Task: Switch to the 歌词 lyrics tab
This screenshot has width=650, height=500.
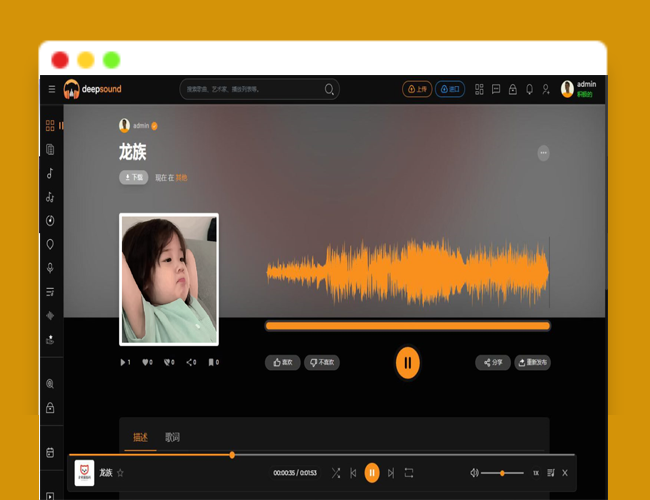Action: [x=173, y=438]
